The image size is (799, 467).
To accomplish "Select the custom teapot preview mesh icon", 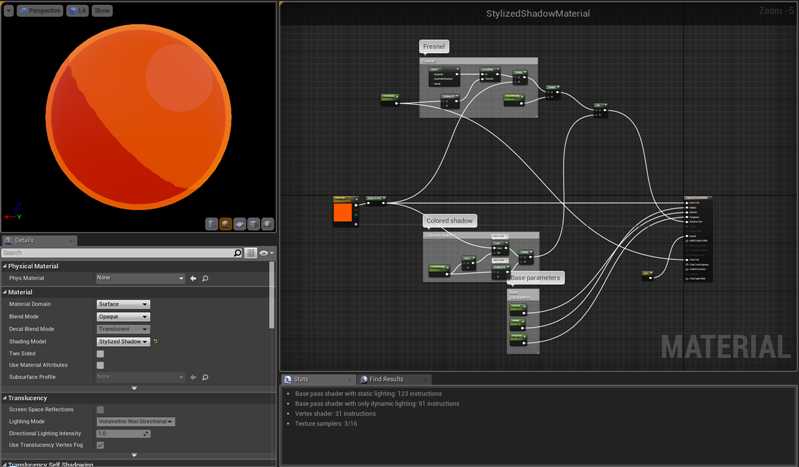I will tap(268, 224).
